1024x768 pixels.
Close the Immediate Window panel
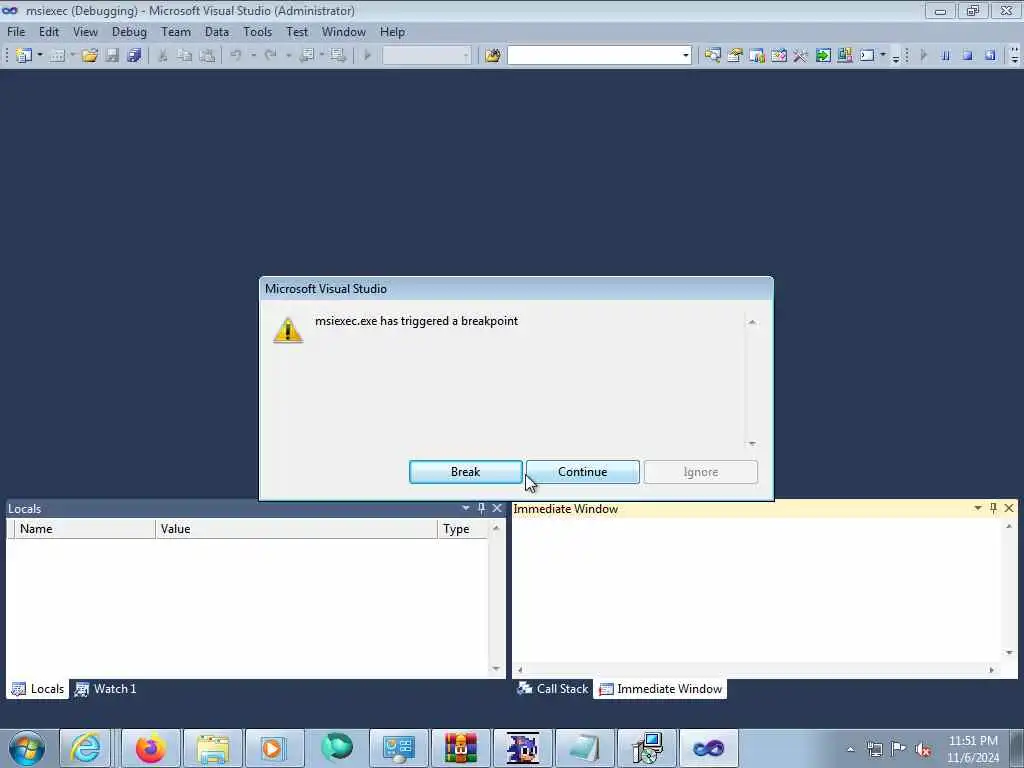coord(1009,507)
